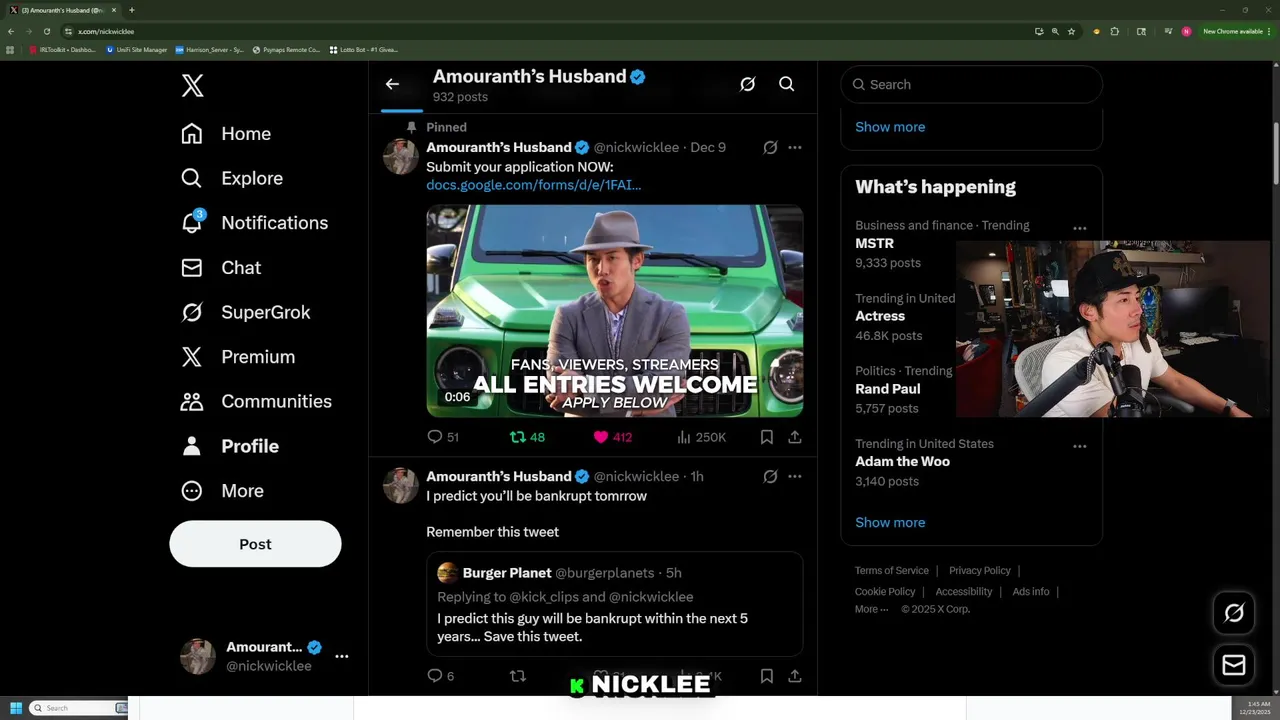Image resolution: width=1280 pixels, height=720 pixels.
Task: Open the Privacy Policy link
Action: pyautogui.click(x=980, y=571)
